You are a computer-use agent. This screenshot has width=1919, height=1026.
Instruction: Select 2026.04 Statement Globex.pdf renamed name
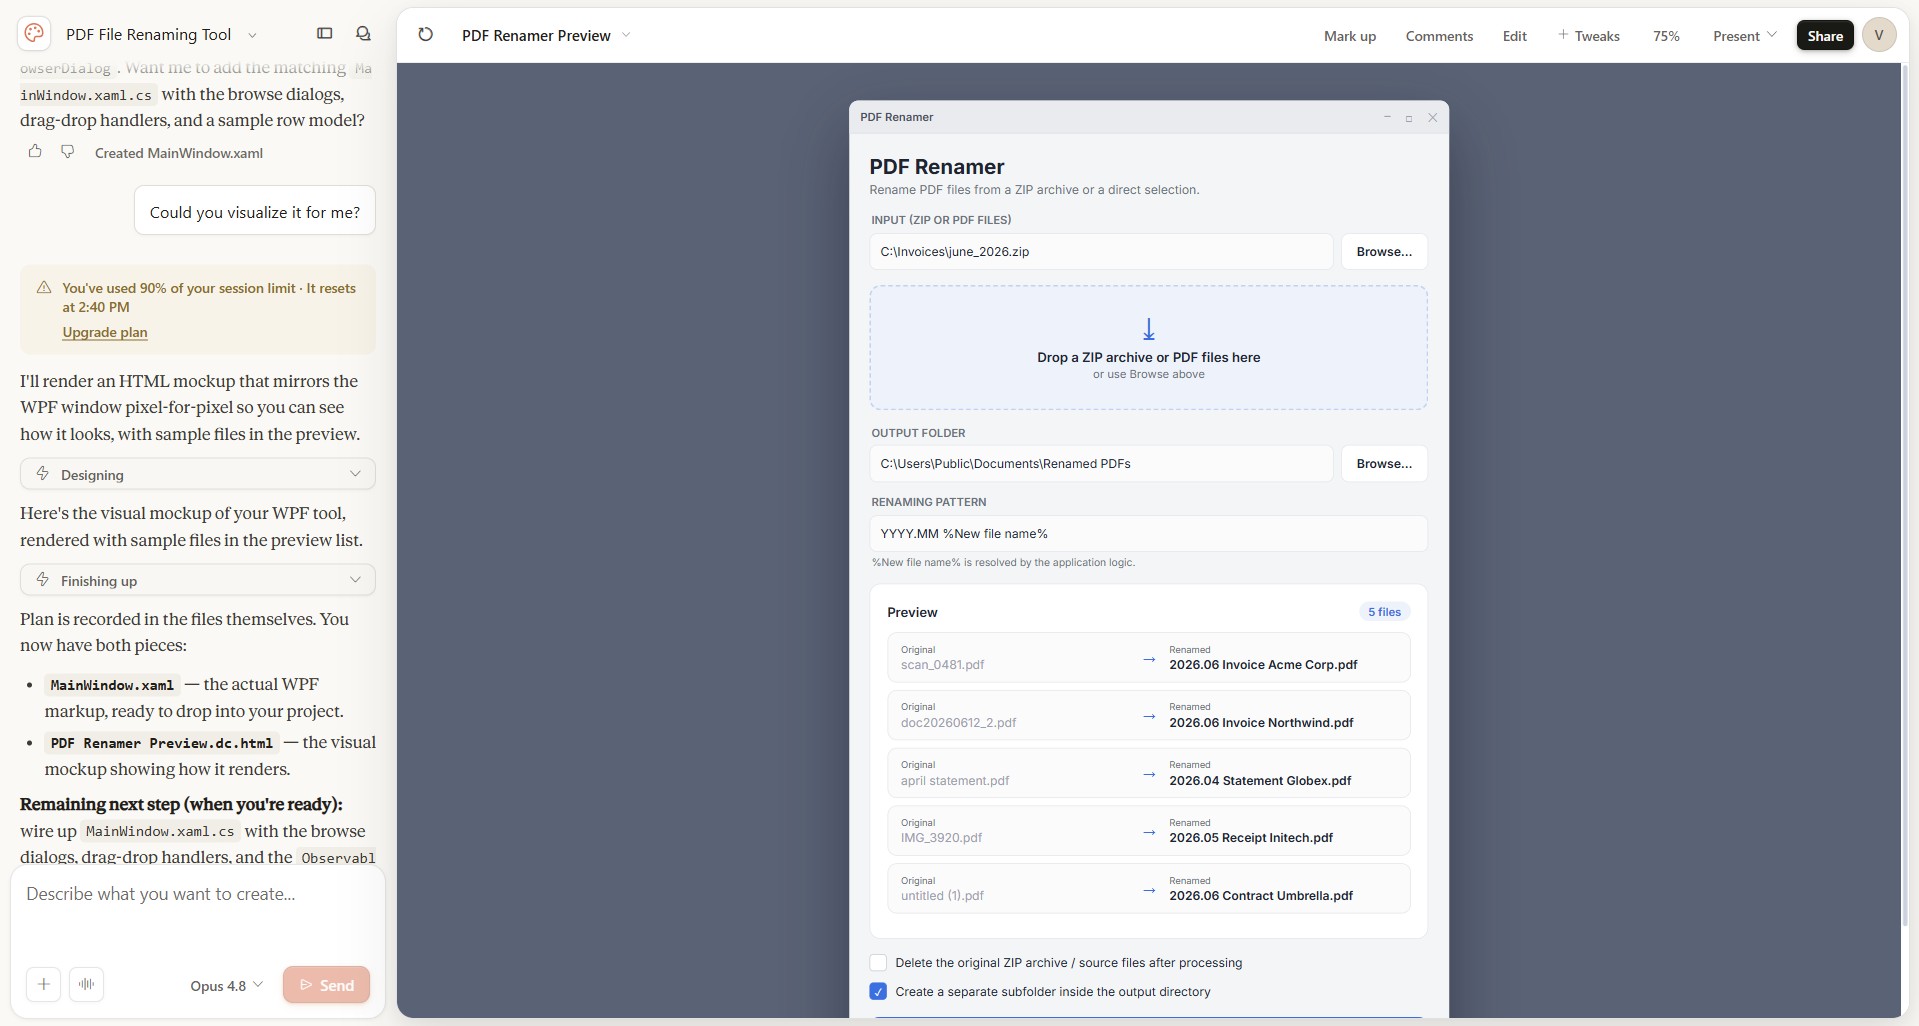coord(1260,781)
